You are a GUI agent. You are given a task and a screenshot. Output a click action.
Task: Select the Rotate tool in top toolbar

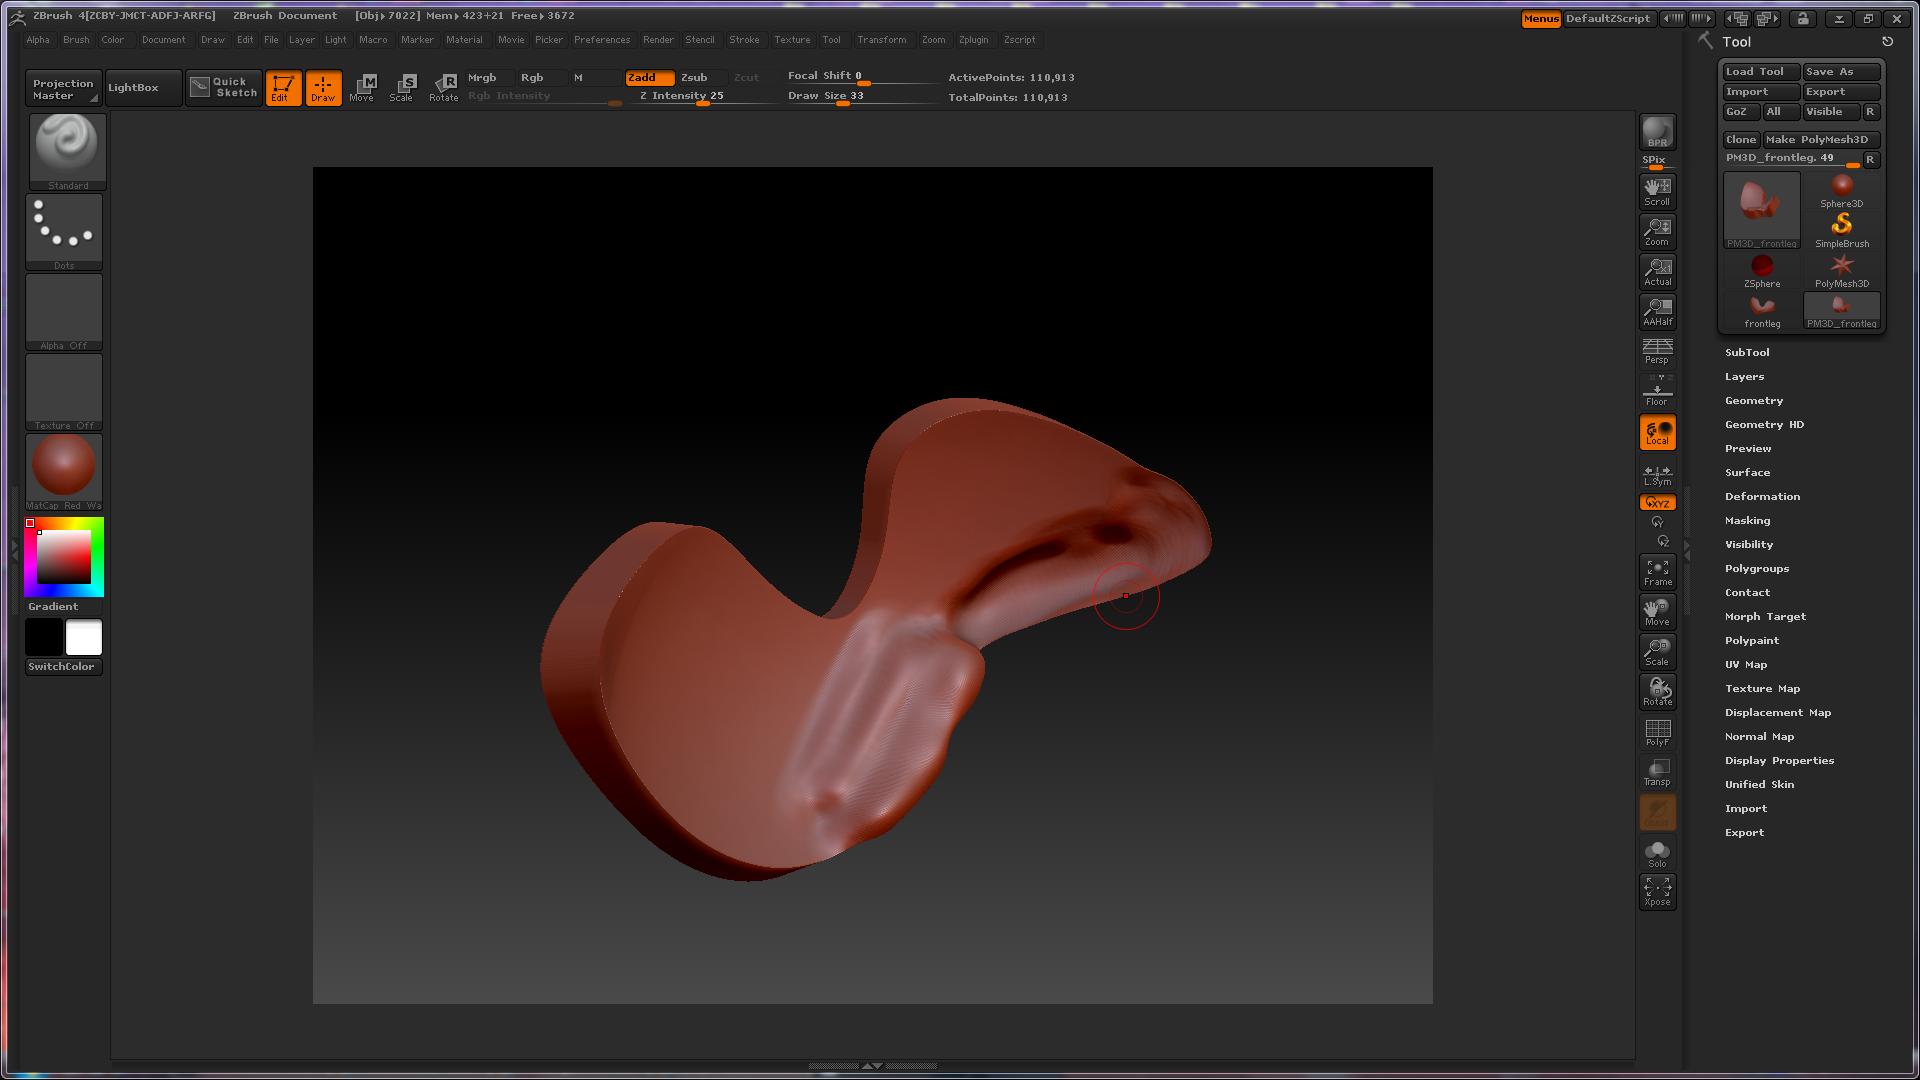tap(443, 87)
